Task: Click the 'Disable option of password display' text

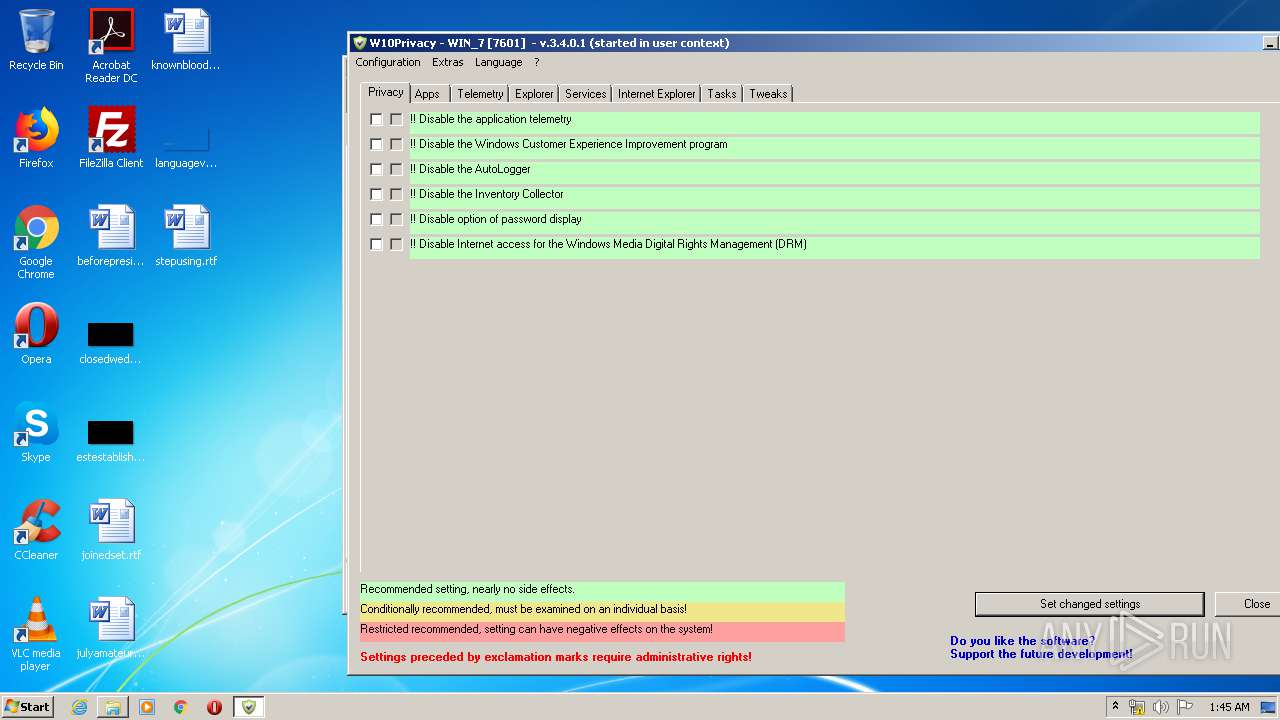Action: point(495,219)
